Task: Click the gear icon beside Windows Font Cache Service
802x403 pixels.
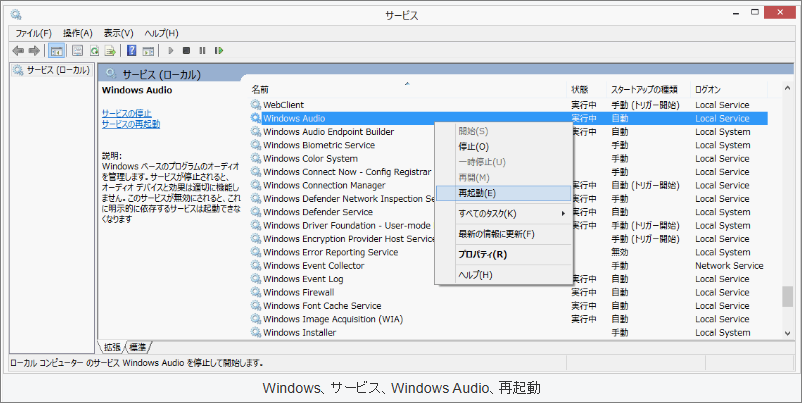Action: click(255, 306)
